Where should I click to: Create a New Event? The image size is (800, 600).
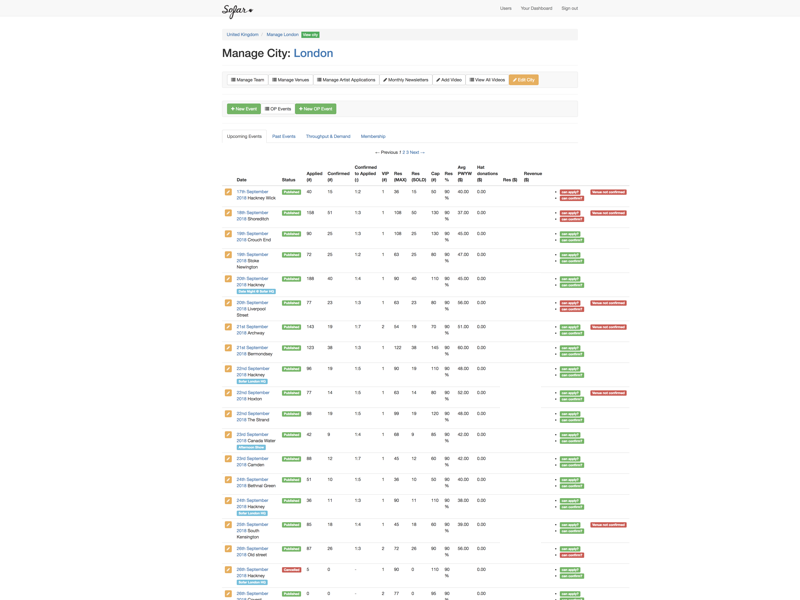(x=244, y=109)
